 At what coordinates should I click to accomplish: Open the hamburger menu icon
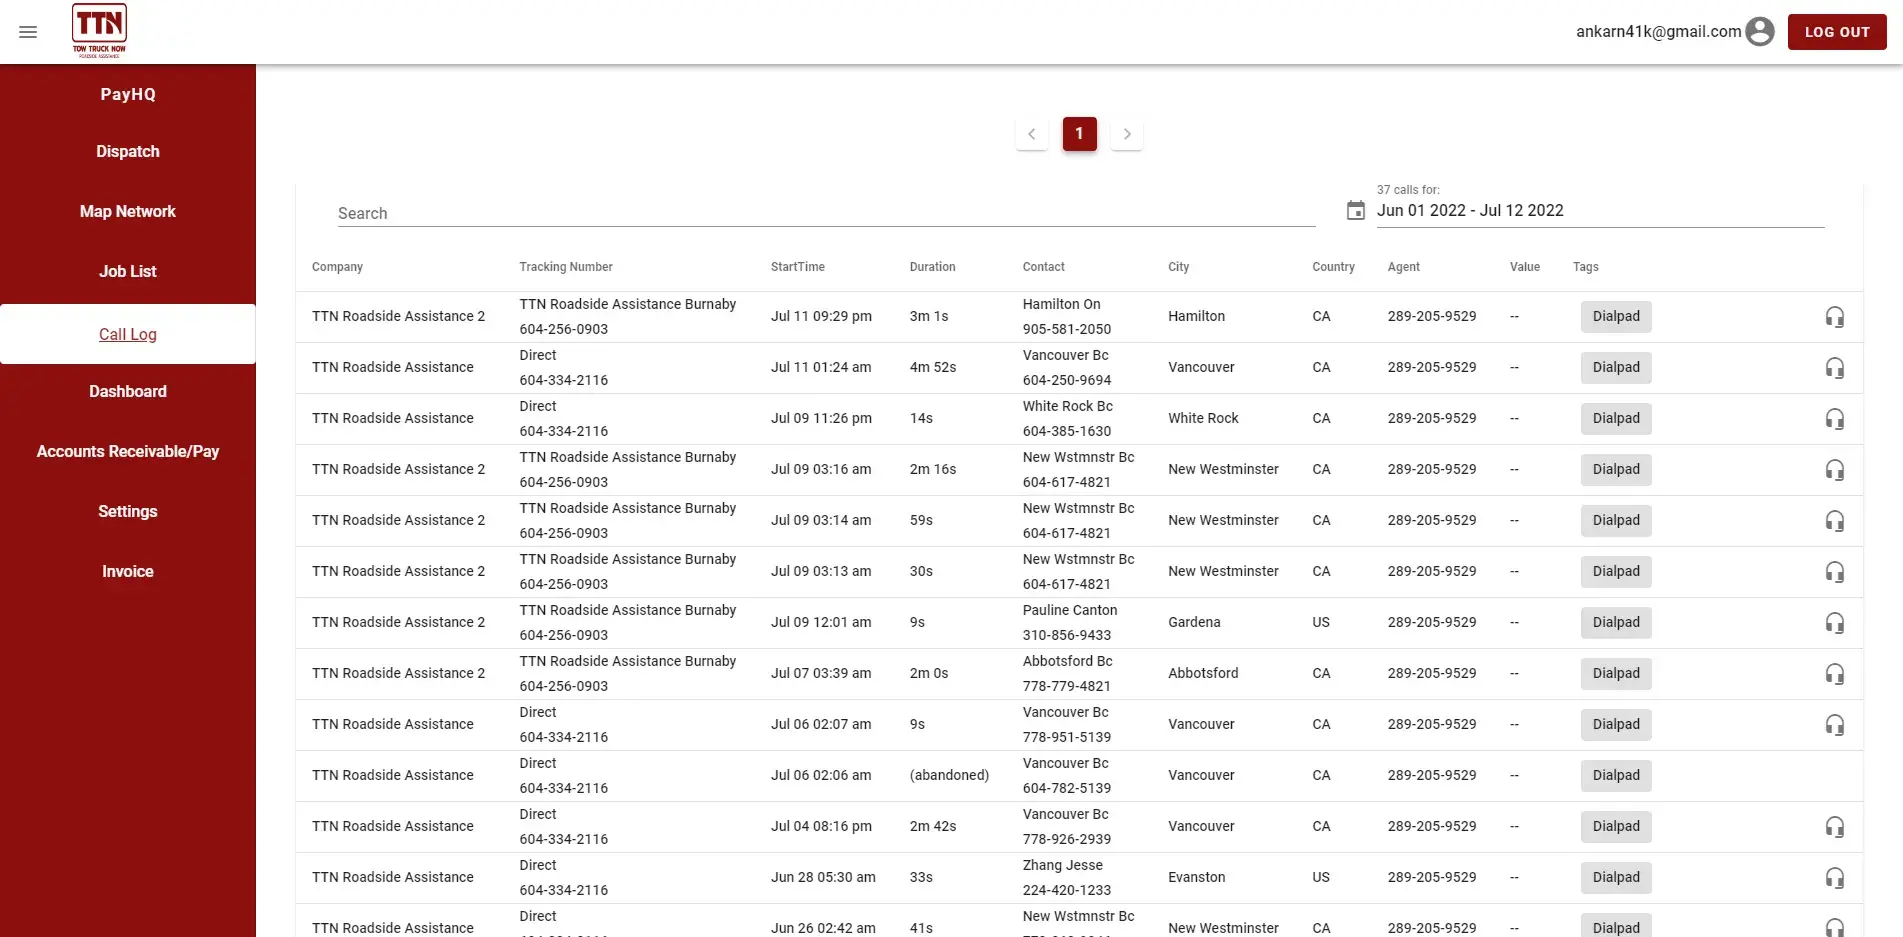(x=28, y=32)
